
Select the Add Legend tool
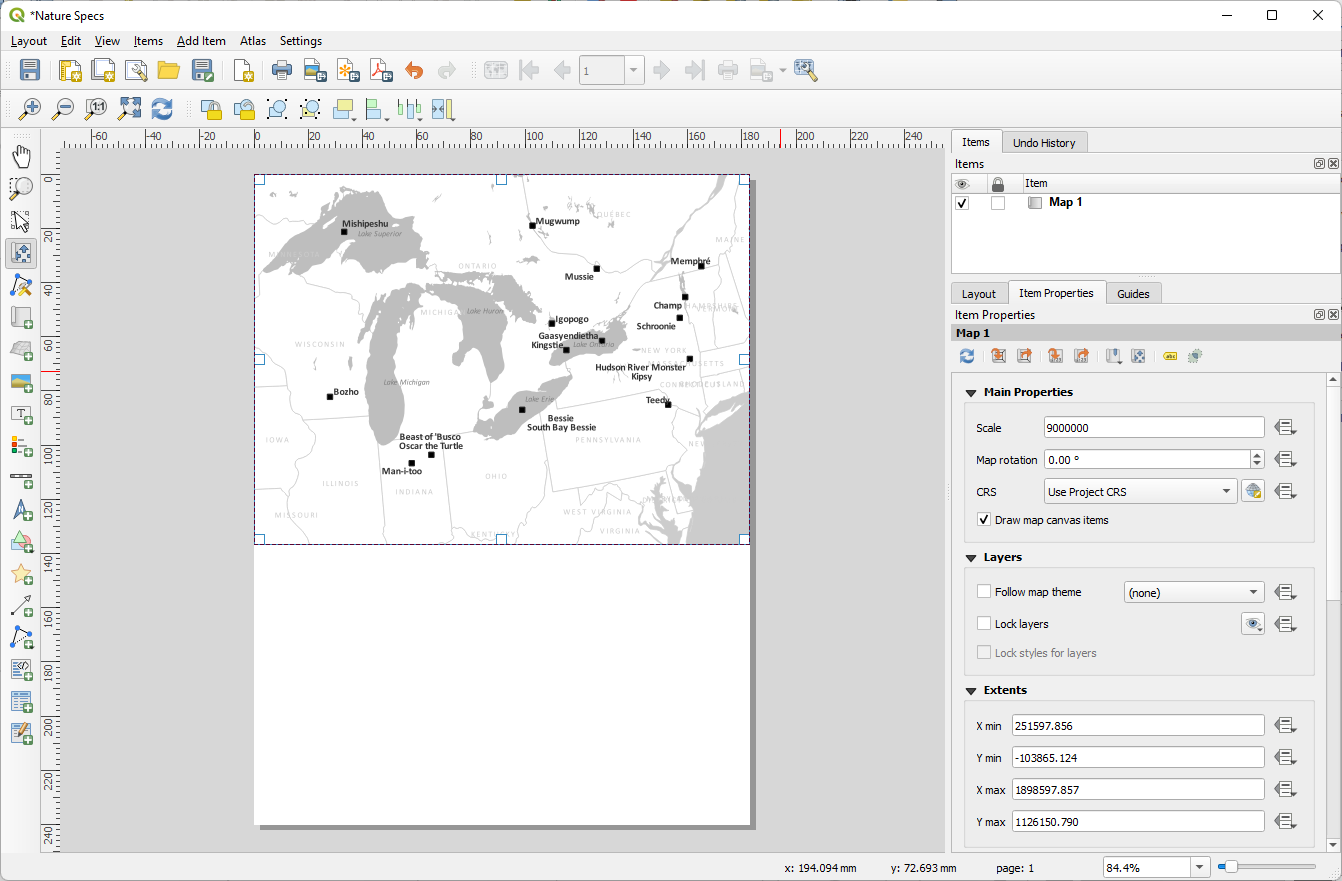pyautogui.click(x=21, y=446)
